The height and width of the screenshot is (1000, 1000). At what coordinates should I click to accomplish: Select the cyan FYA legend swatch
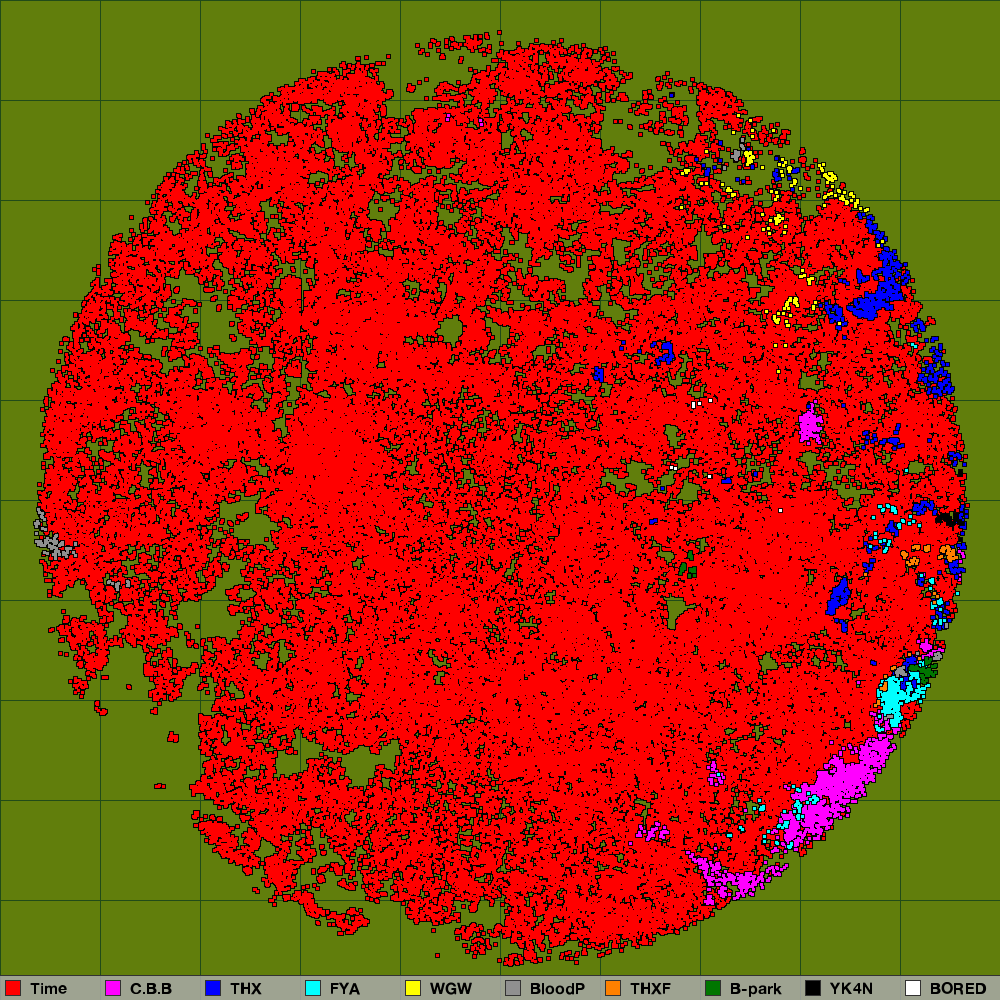click(313, 989)
